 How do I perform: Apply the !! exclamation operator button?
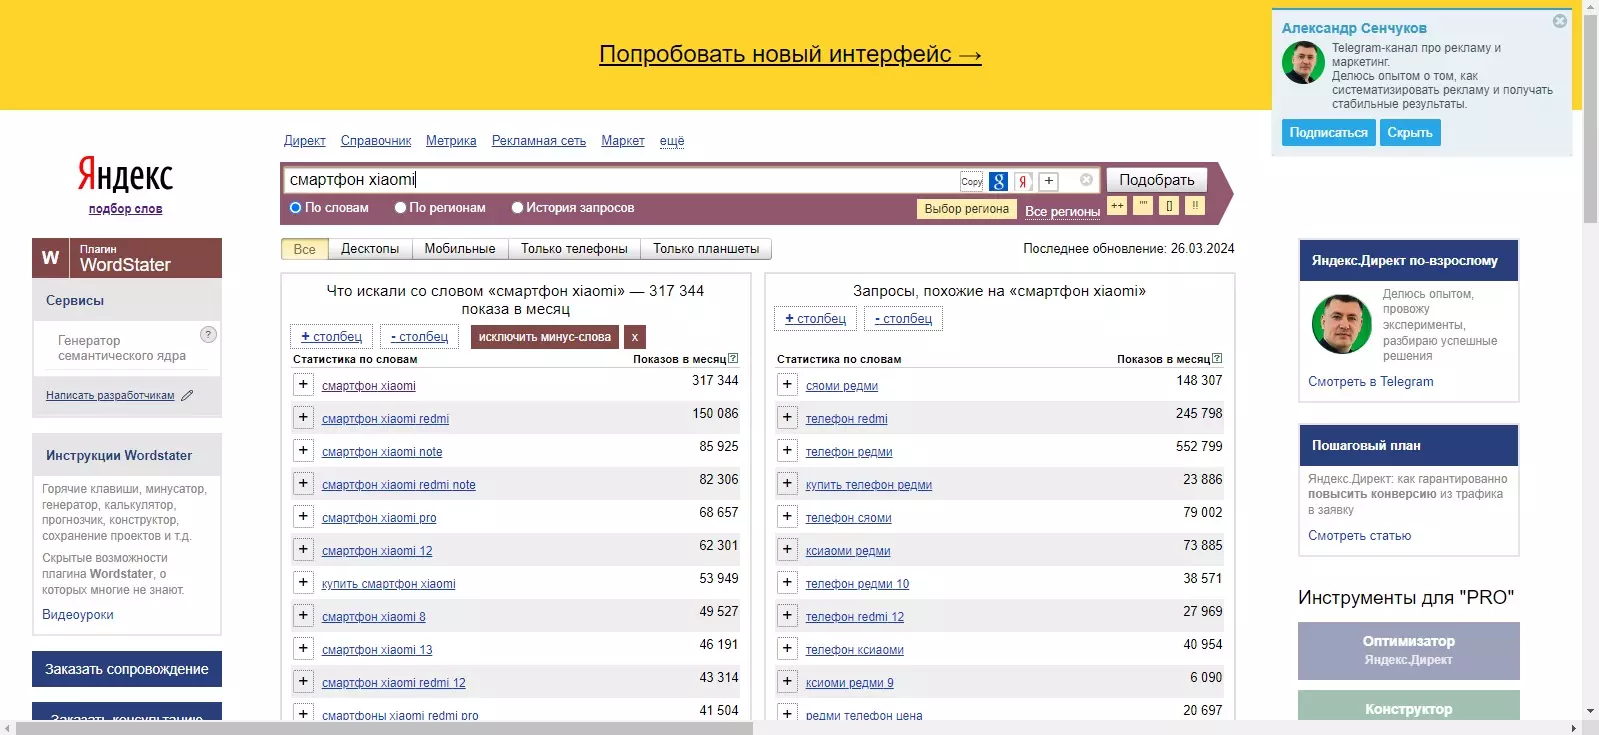click(x=1195, y=205)
